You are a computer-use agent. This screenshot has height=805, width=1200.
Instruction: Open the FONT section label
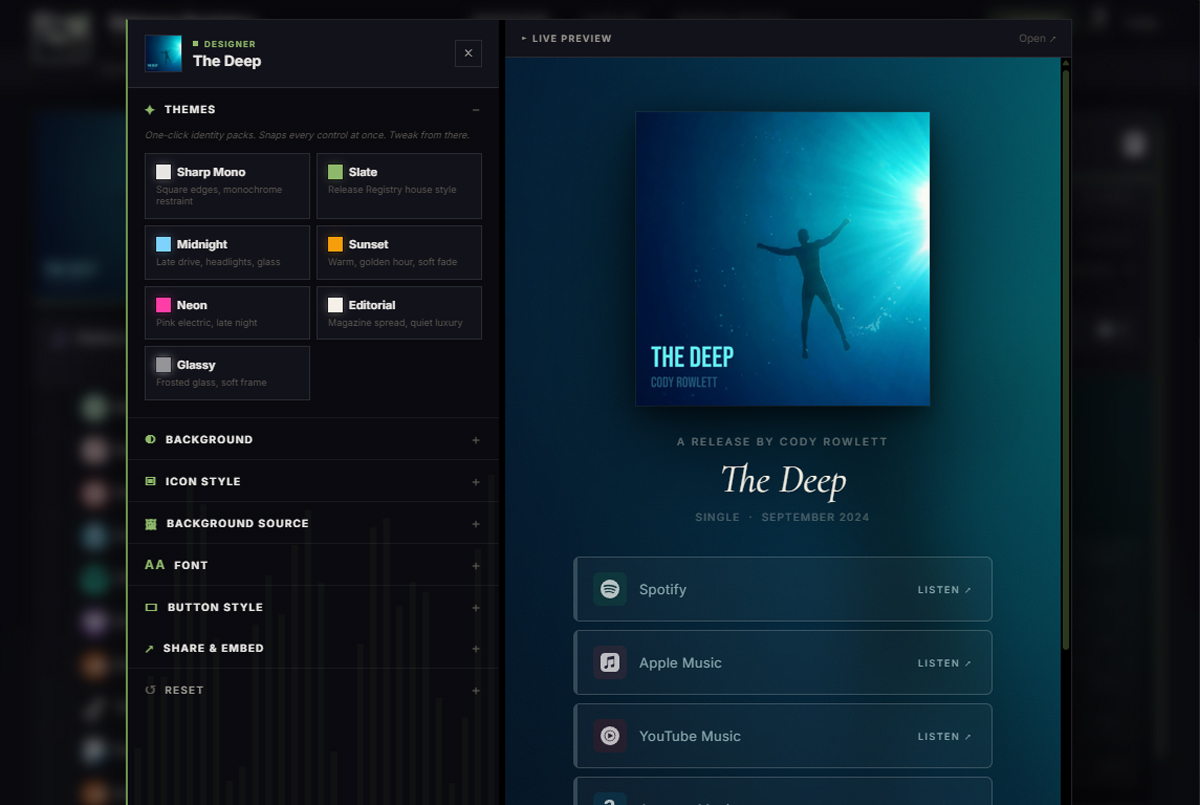(x=191, y=566)
